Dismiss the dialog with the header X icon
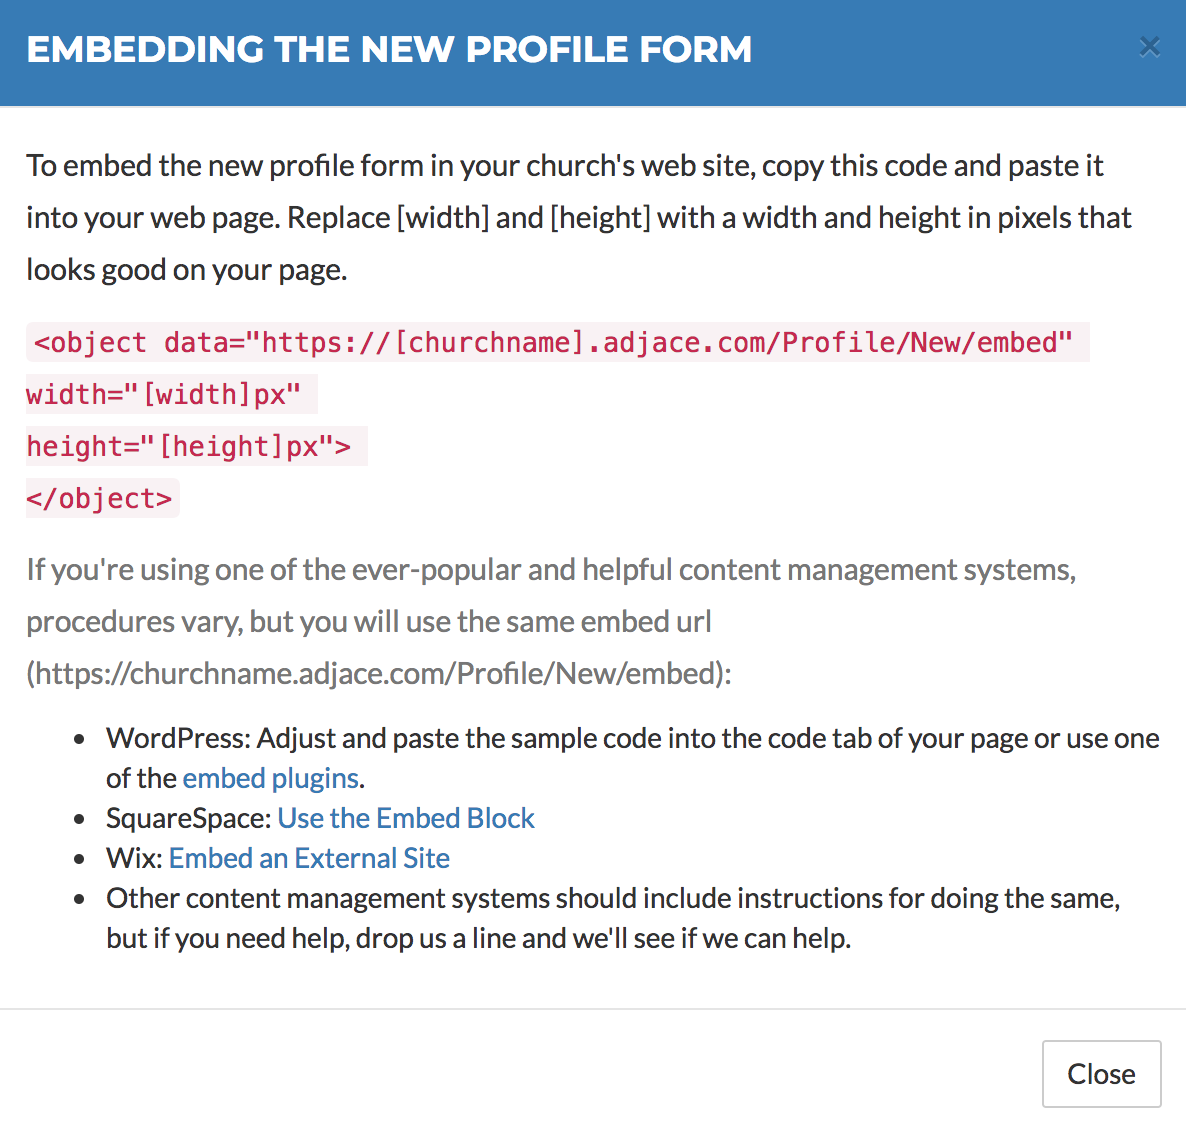Viewport: 1186px width, 1134px height. pyautogui.click(x=1149, y=47)
